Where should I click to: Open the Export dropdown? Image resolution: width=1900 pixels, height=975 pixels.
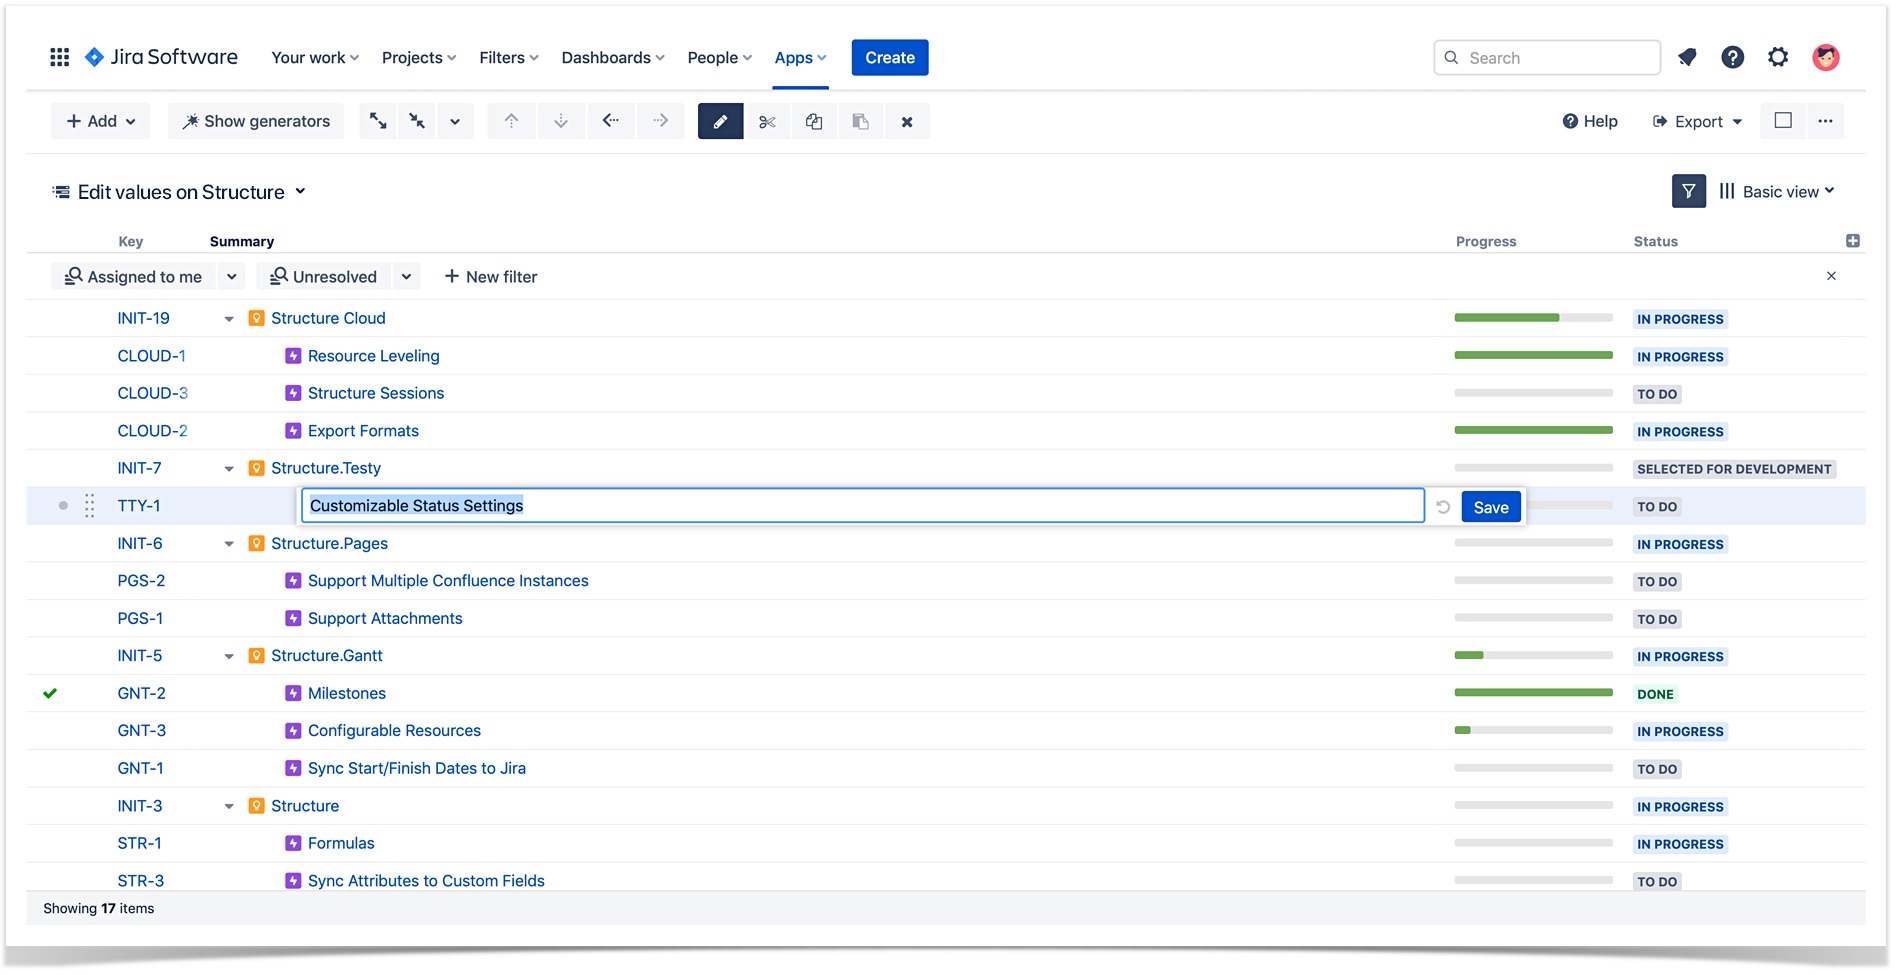(x=1697, y=121)
